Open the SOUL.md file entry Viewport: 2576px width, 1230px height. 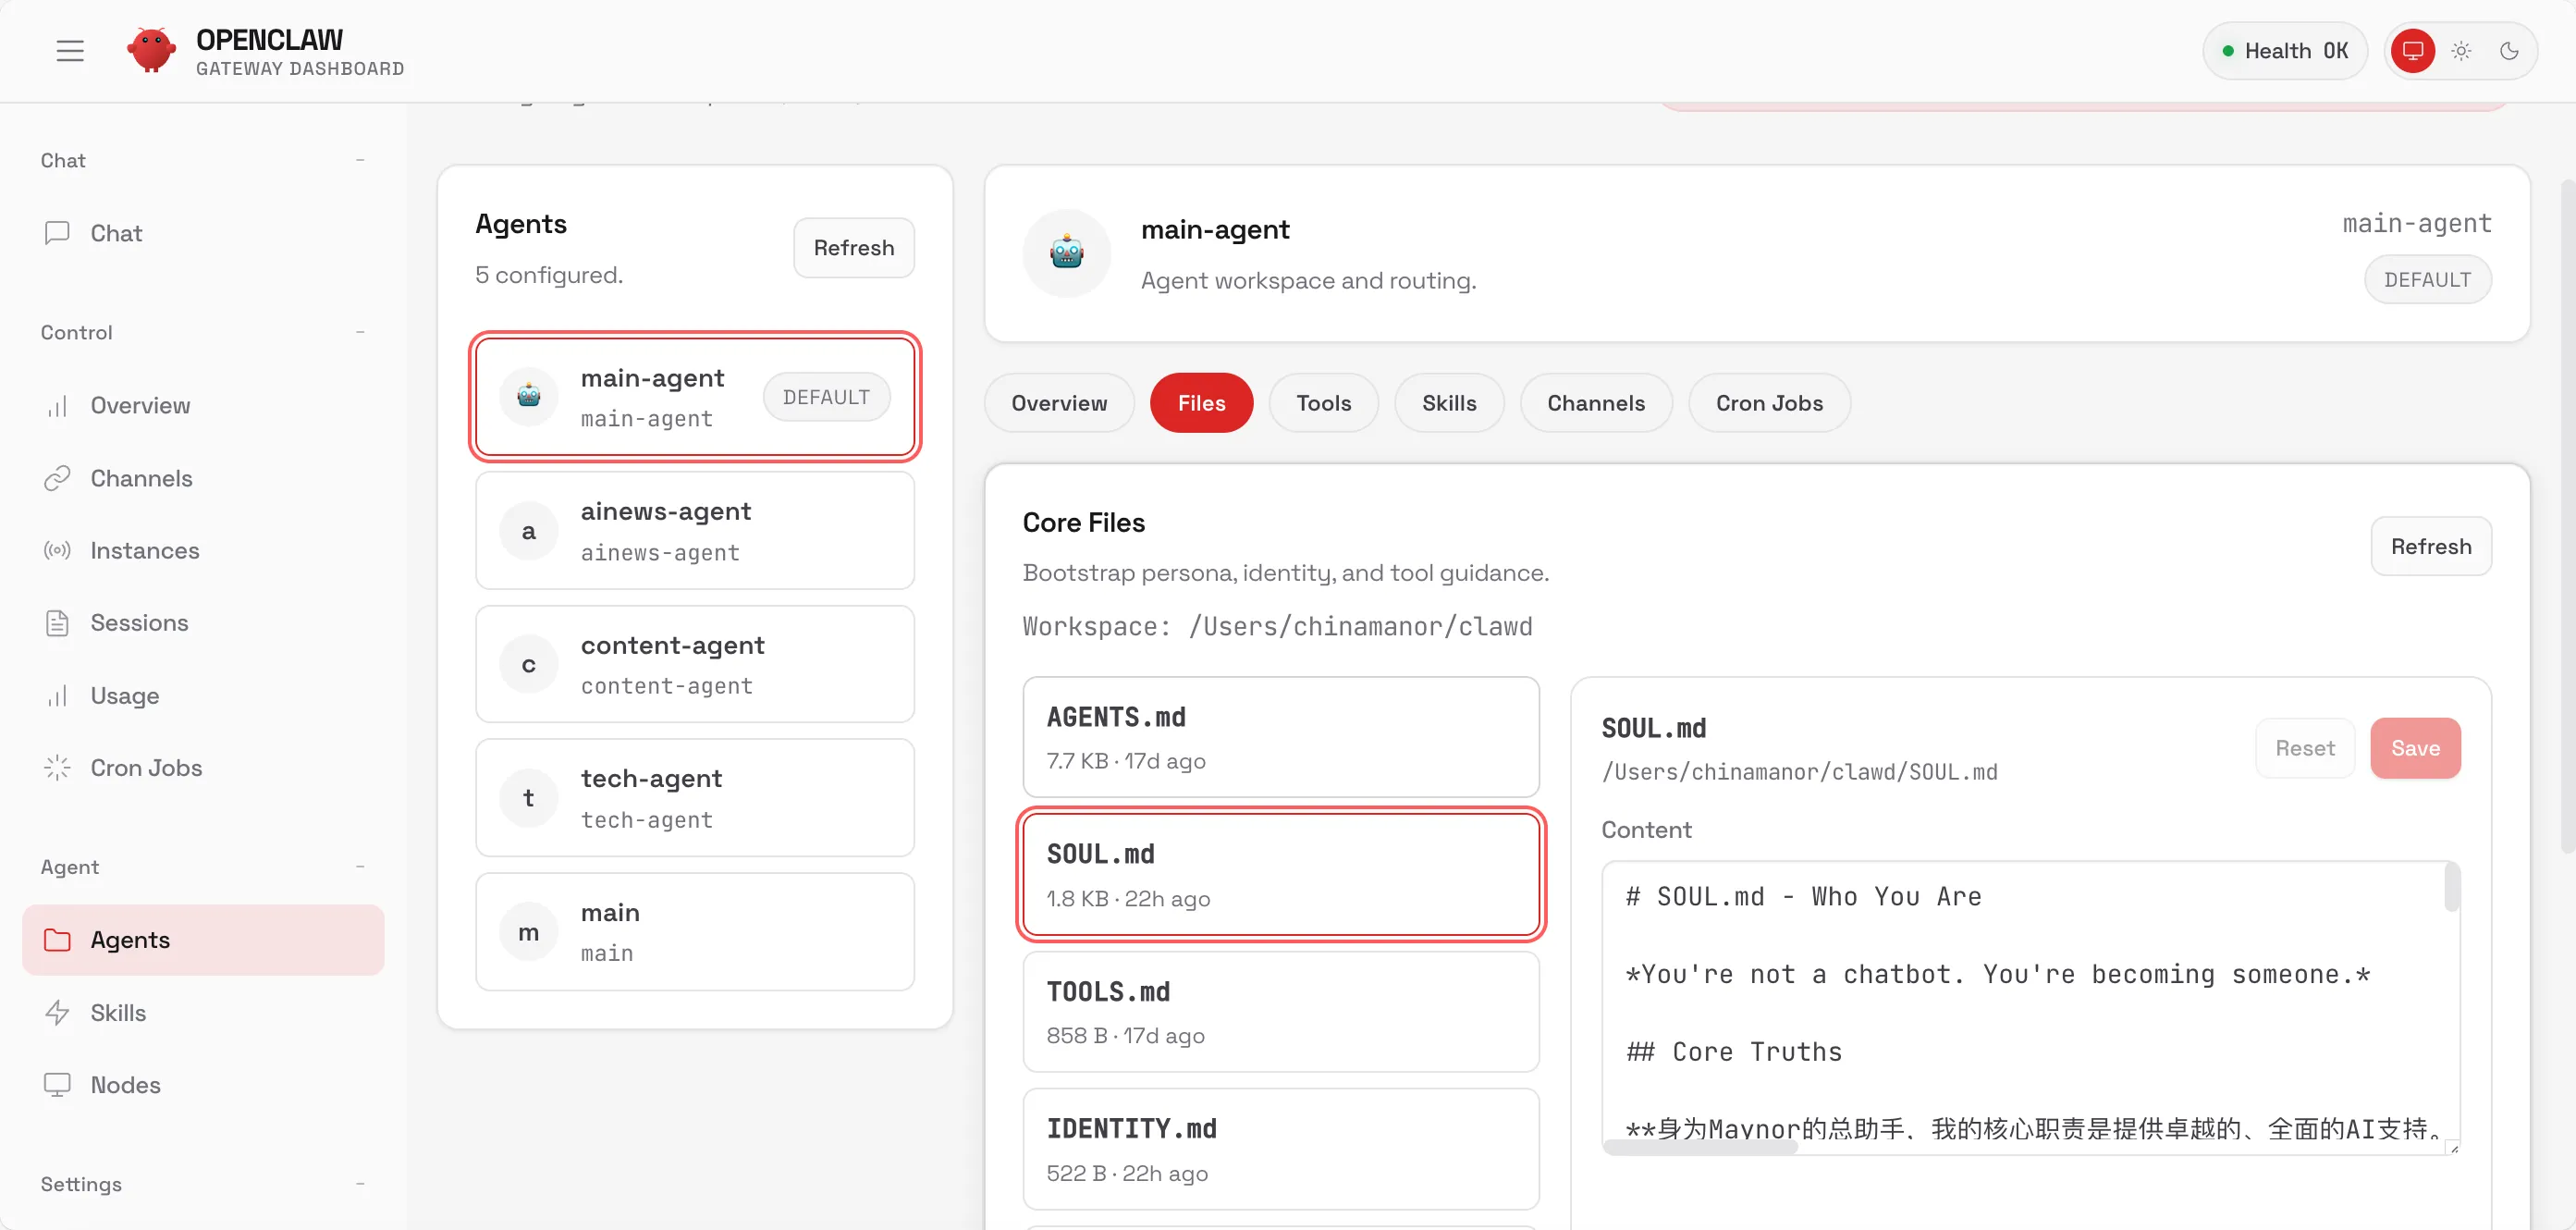[1281, 874]
